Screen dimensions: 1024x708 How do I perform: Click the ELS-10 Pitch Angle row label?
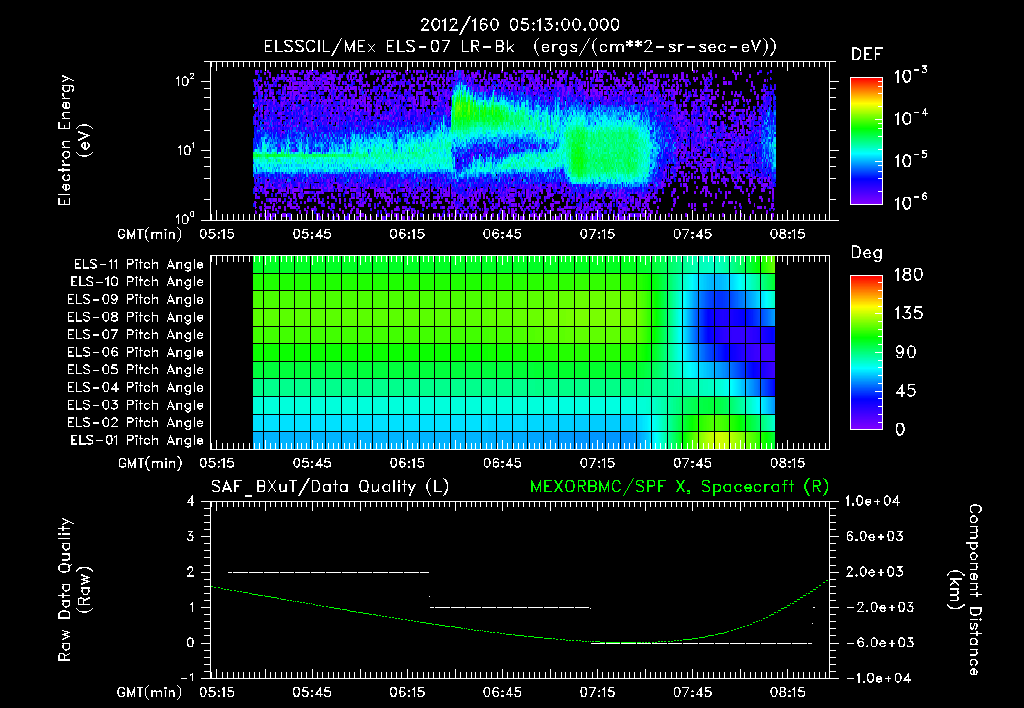(137, 282)
